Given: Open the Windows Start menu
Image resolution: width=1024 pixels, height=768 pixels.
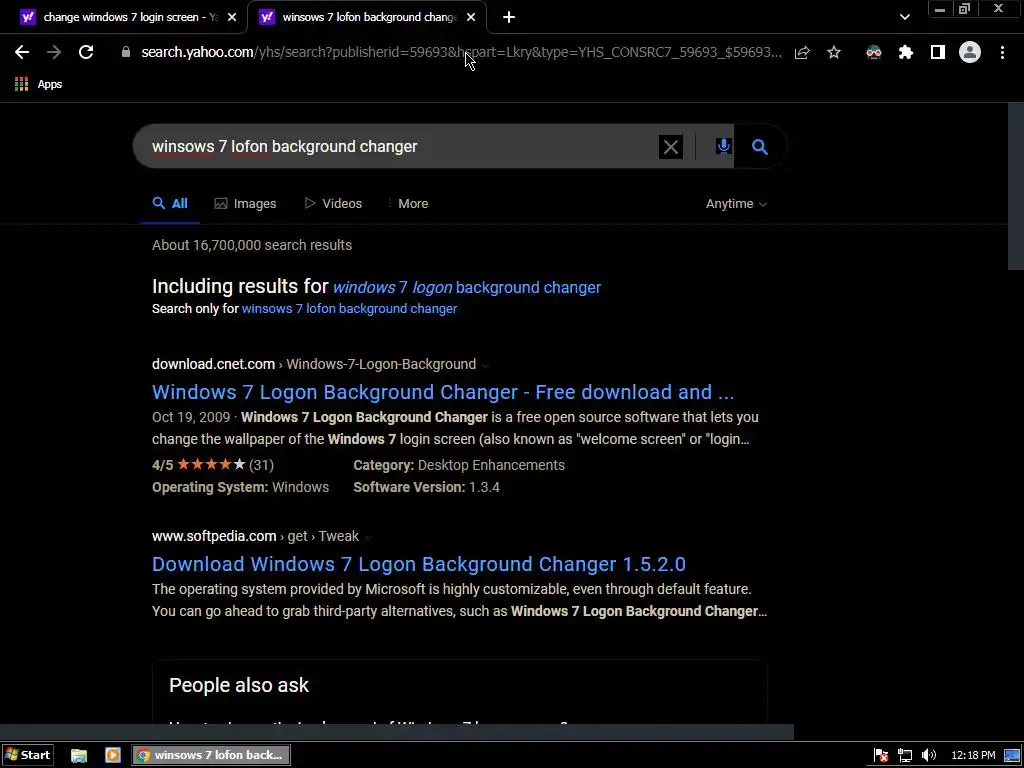Looking at the screenshot, I should (x=27, y=755).
